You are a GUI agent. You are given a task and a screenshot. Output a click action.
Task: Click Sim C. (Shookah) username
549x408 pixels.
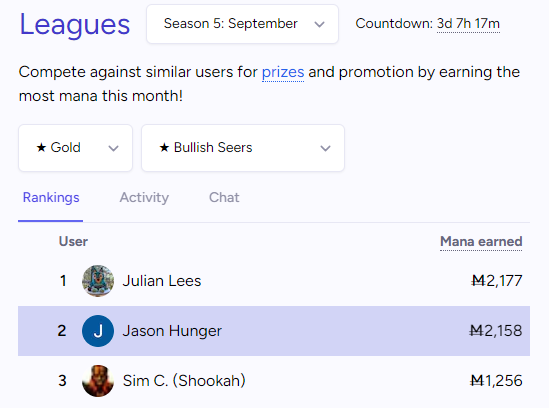[184, 381]
